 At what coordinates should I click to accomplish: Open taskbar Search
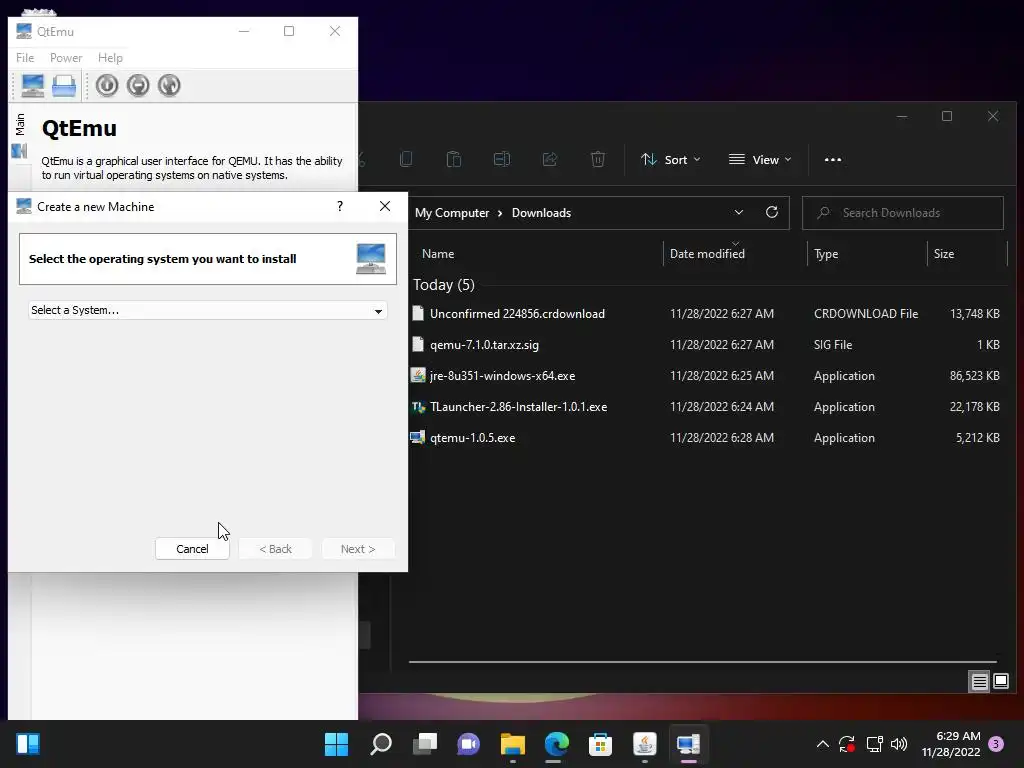click(x=381, y=744)
